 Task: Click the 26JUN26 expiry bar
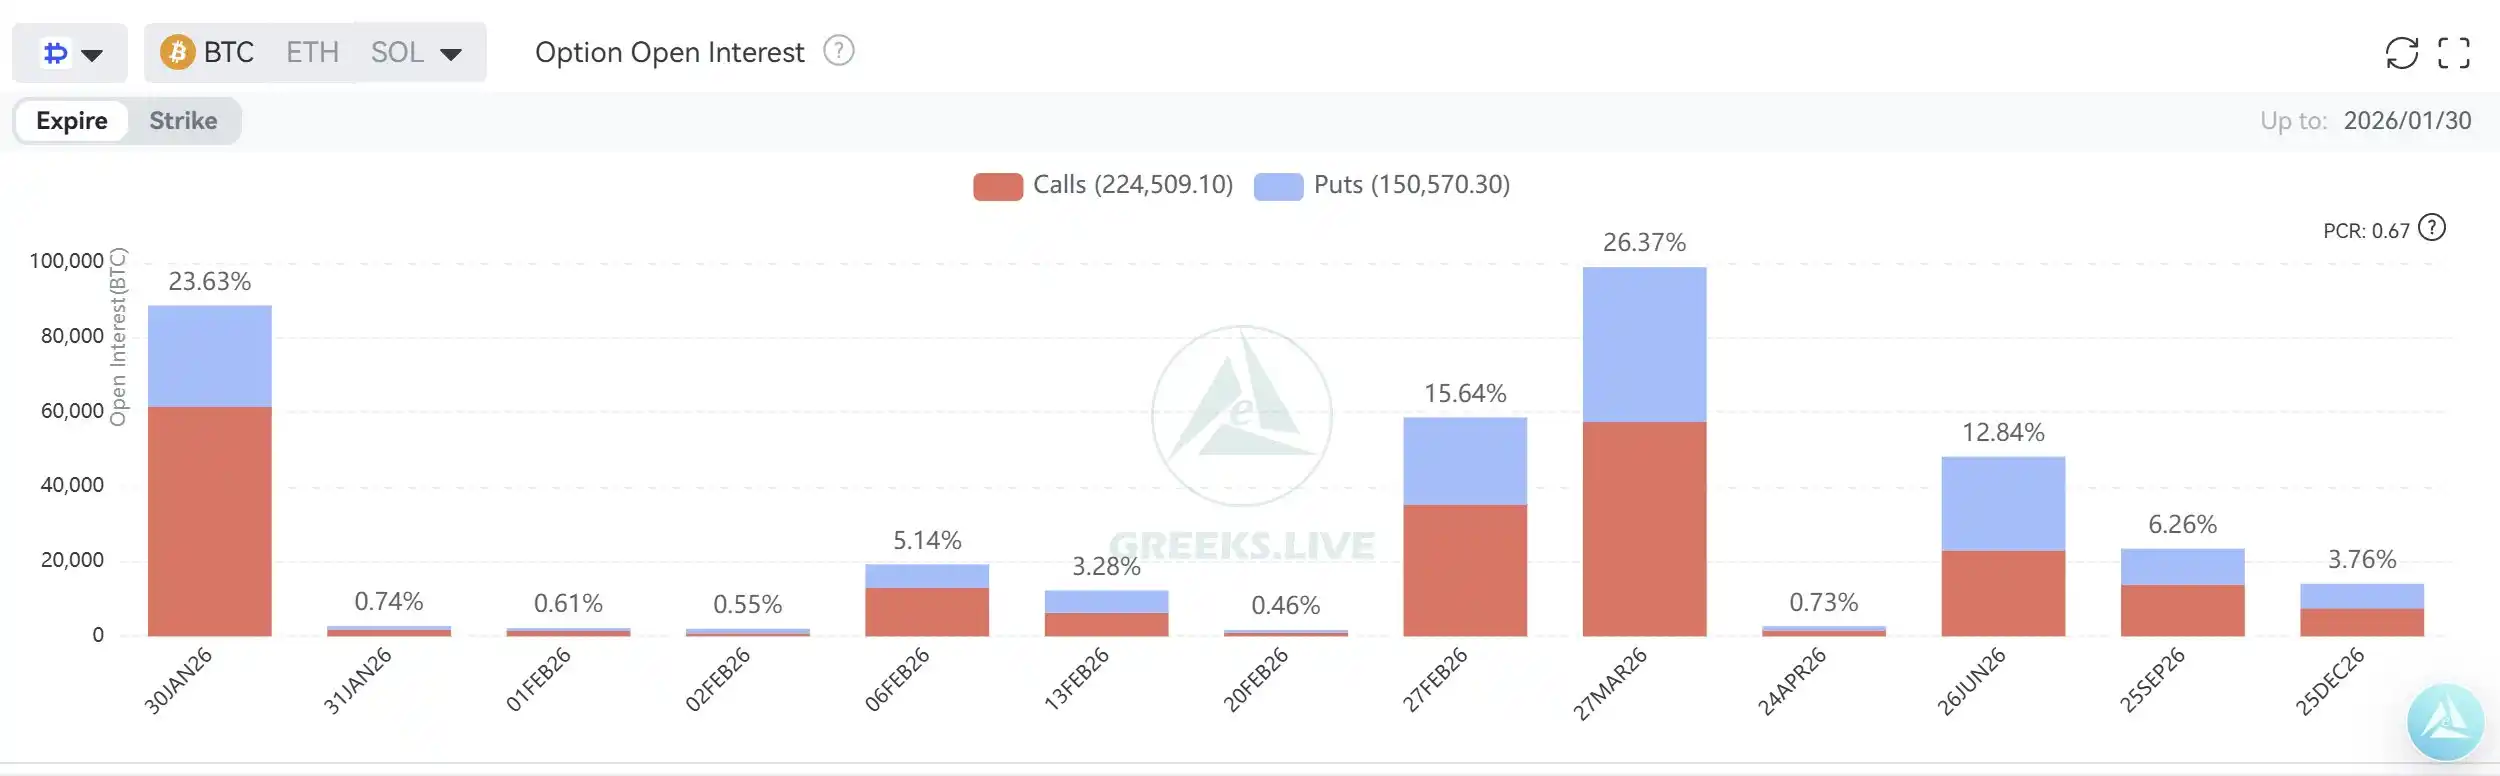[x=2003, y=545]
